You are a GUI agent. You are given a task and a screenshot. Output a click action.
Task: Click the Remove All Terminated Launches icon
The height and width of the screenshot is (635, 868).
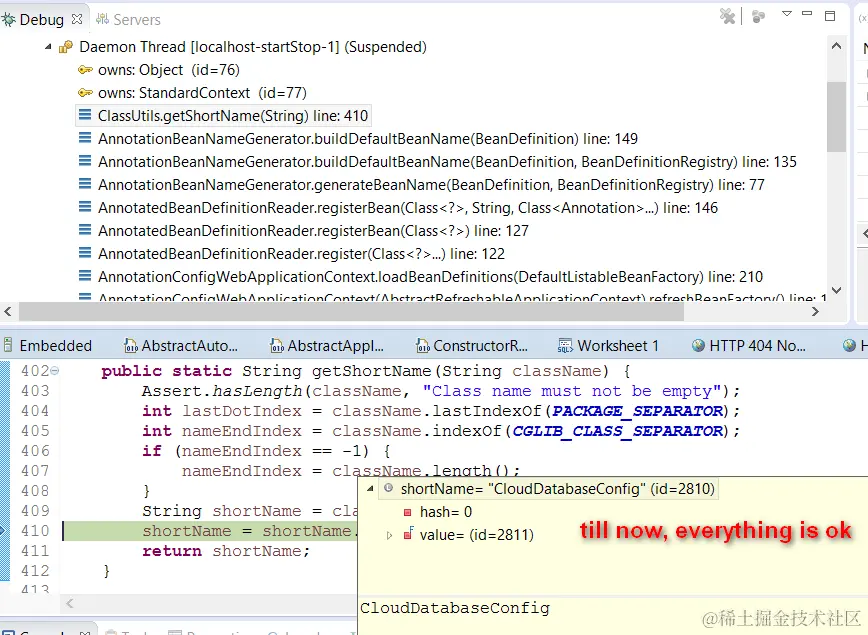[x=727, y=16]
